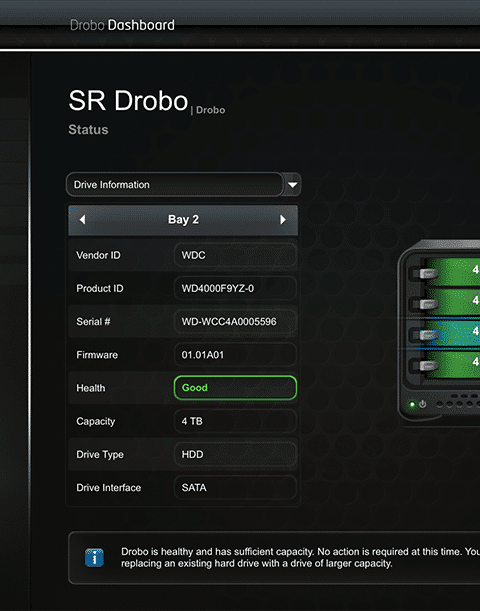
Task: Click the Drobo healthy status message text
Action: click(x=300, y=558)
